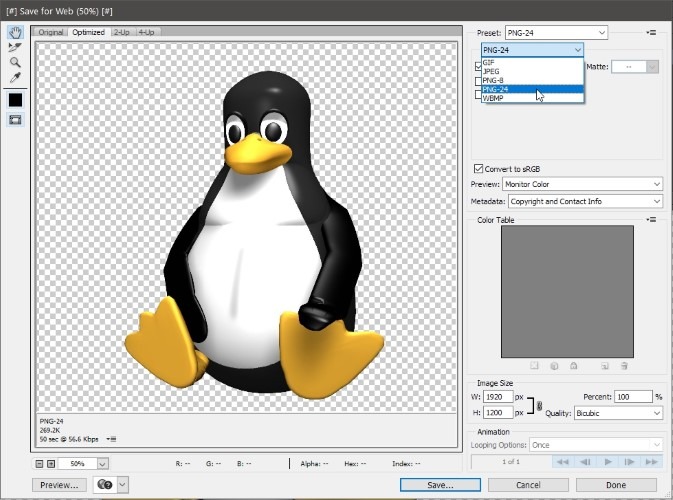
Task: Click the browser preview icon
Action: tap(105, 485)
